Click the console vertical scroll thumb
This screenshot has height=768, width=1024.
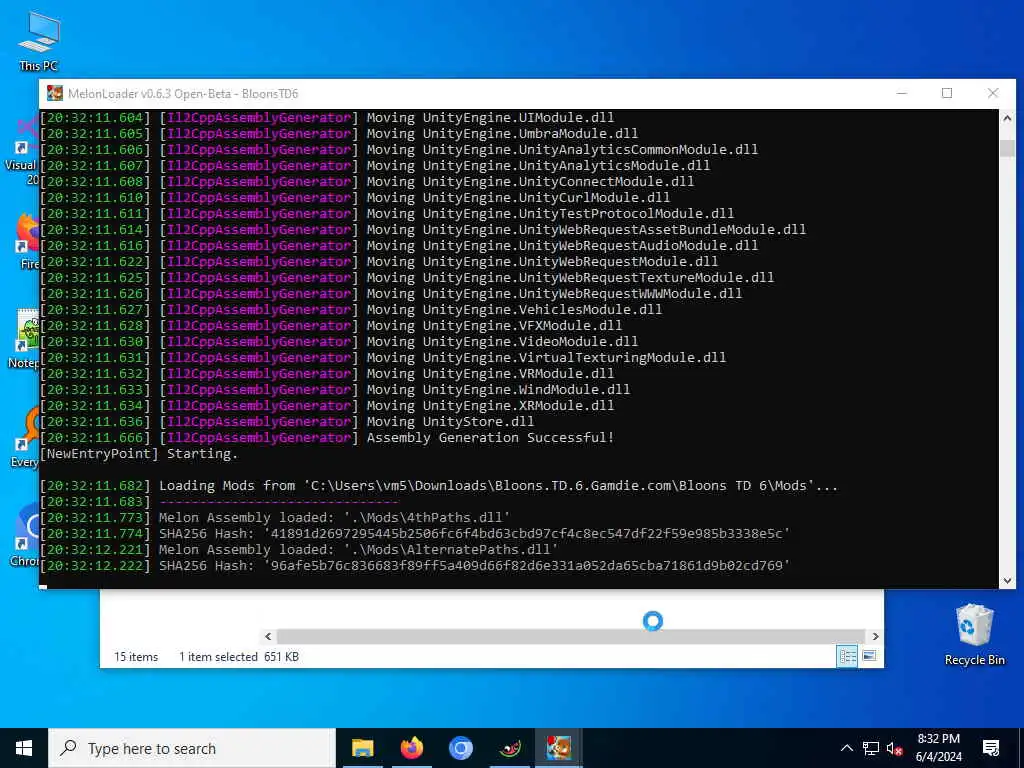[1007, 148]
